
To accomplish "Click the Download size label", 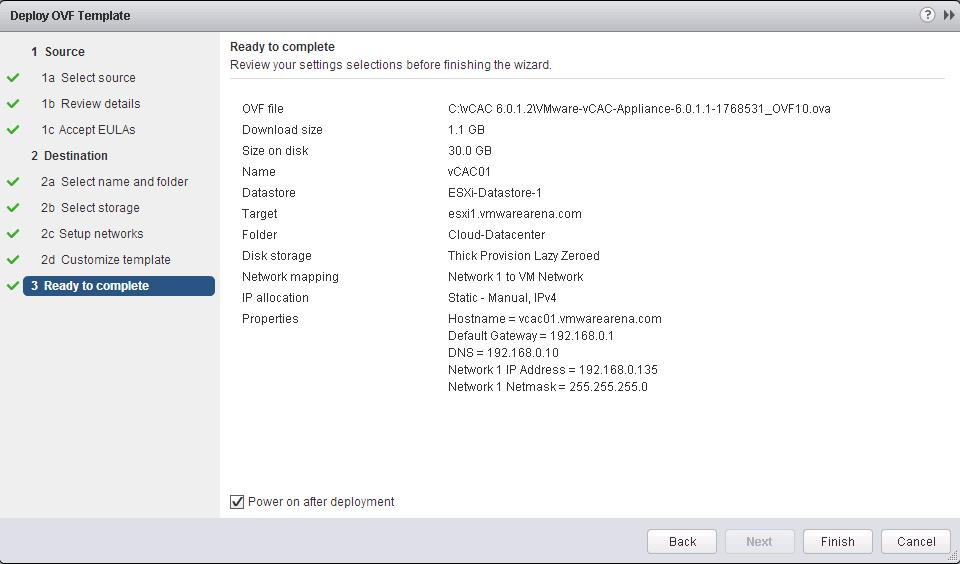I will coord(282,130).
